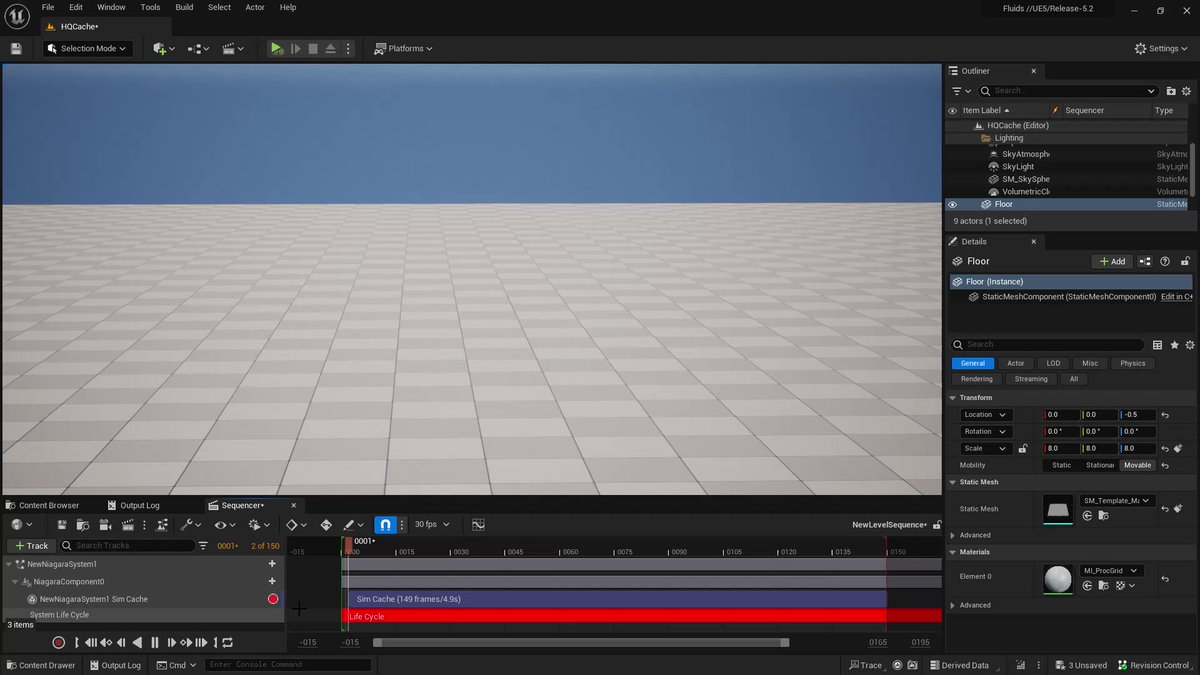Click the Sequencer timeline horizontal scrollbar
Screen dimensions: 1200x675
tap(581, 642)
